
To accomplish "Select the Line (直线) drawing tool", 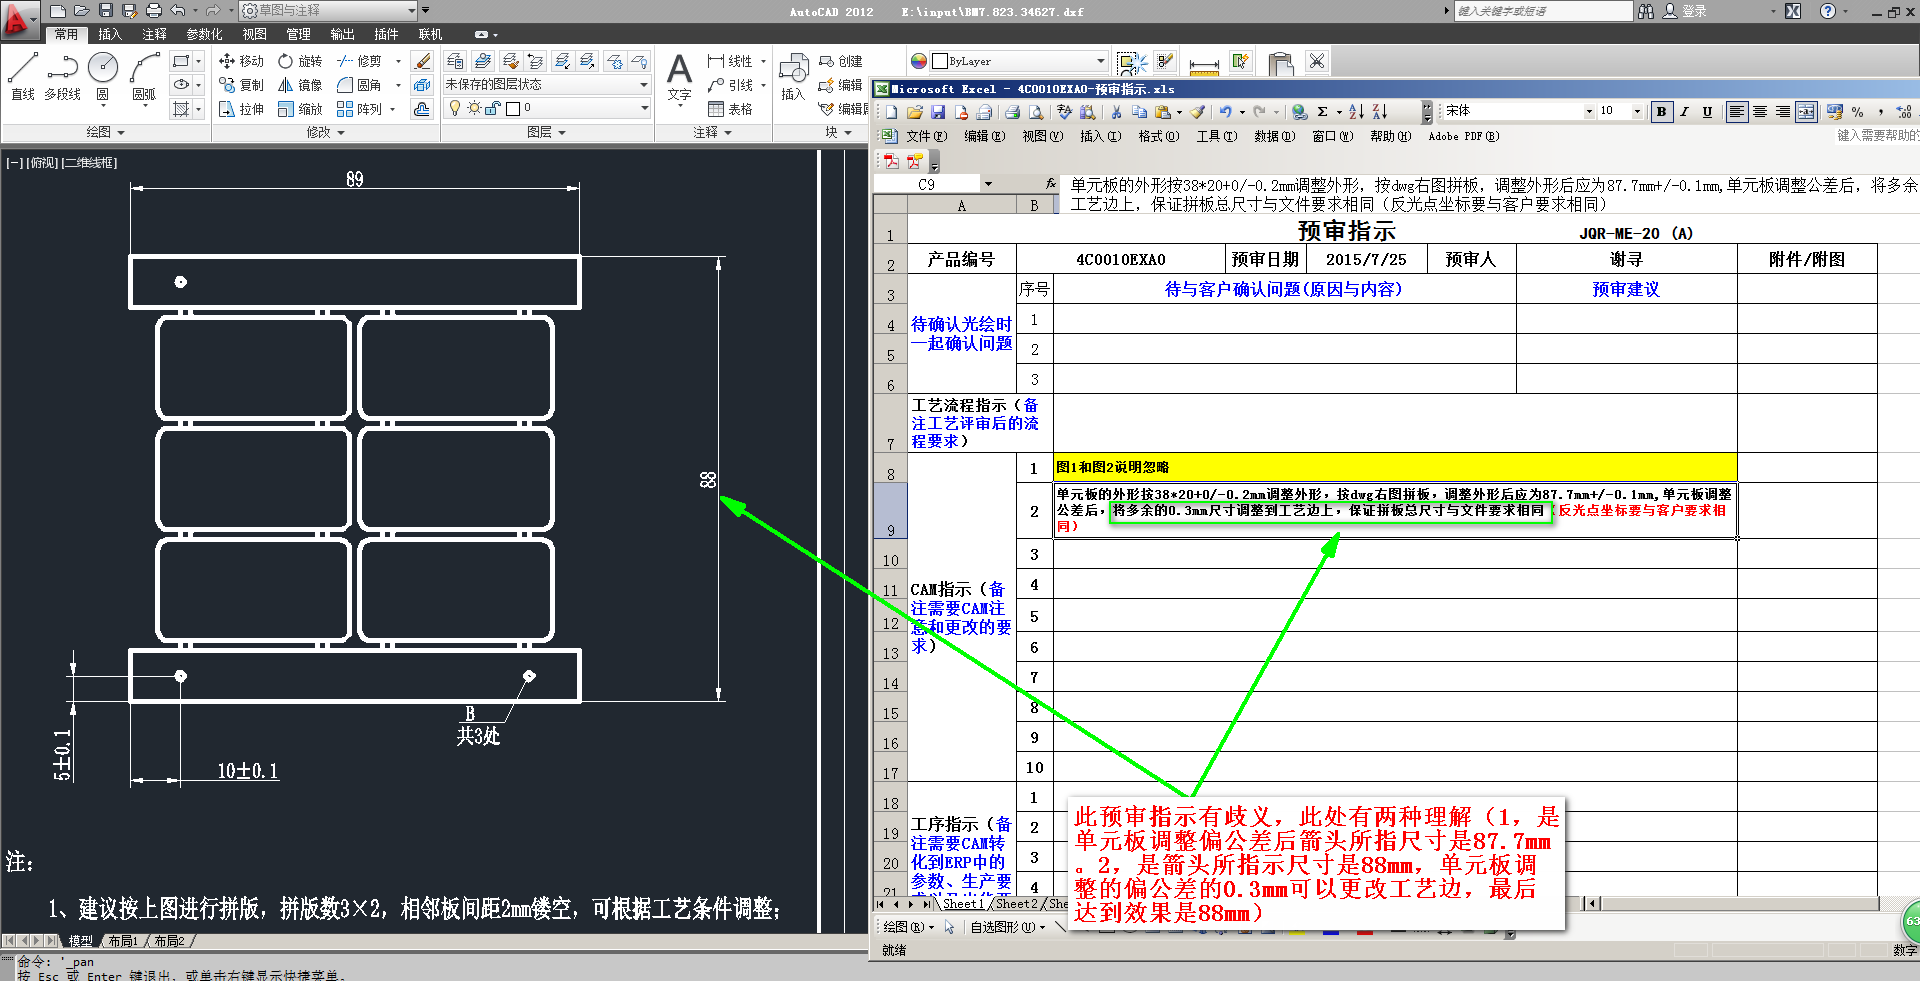I will [22, 77].
